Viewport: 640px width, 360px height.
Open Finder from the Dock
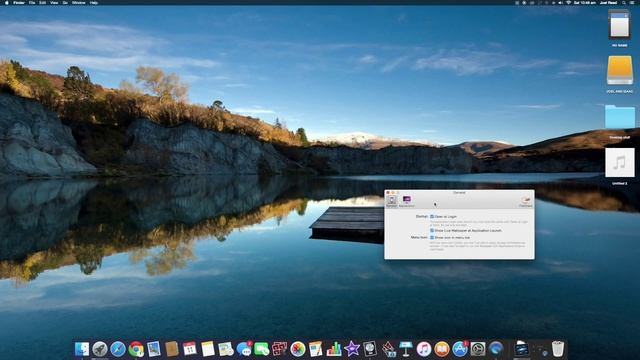click(x=82, y=349)
